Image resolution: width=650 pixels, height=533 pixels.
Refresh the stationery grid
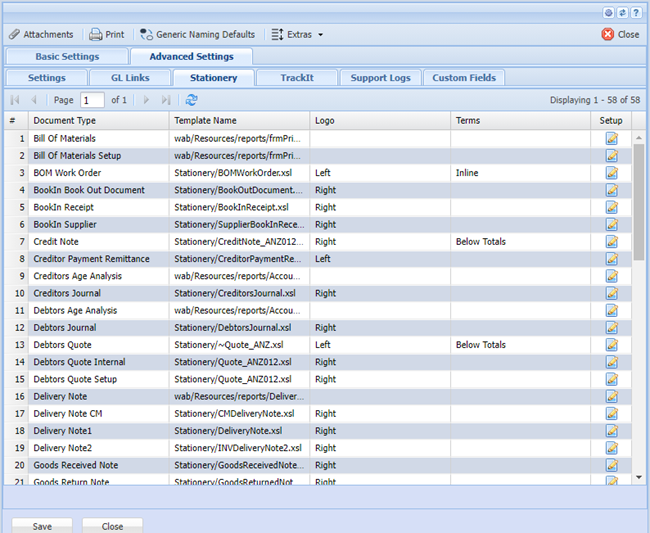(192, 100)
